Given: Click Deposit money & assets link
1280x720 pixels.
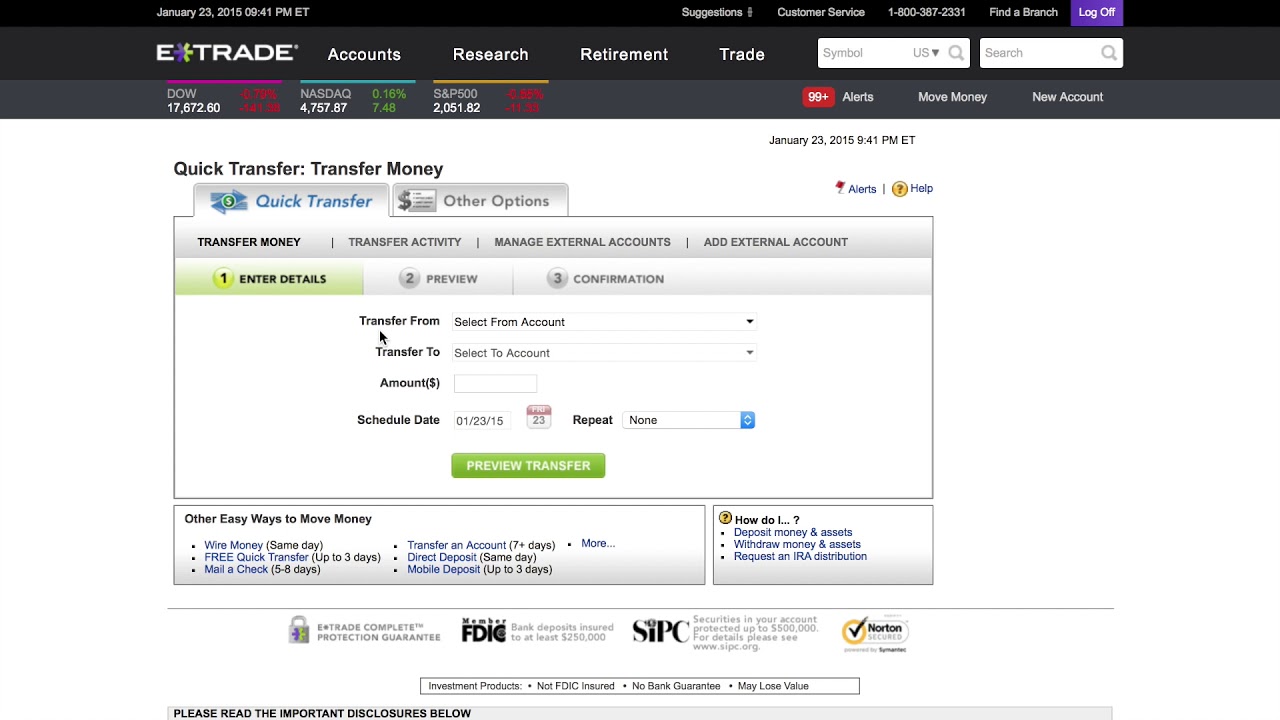Looking at the screenshot, I should pyautogui.click(x=793, y=533).
